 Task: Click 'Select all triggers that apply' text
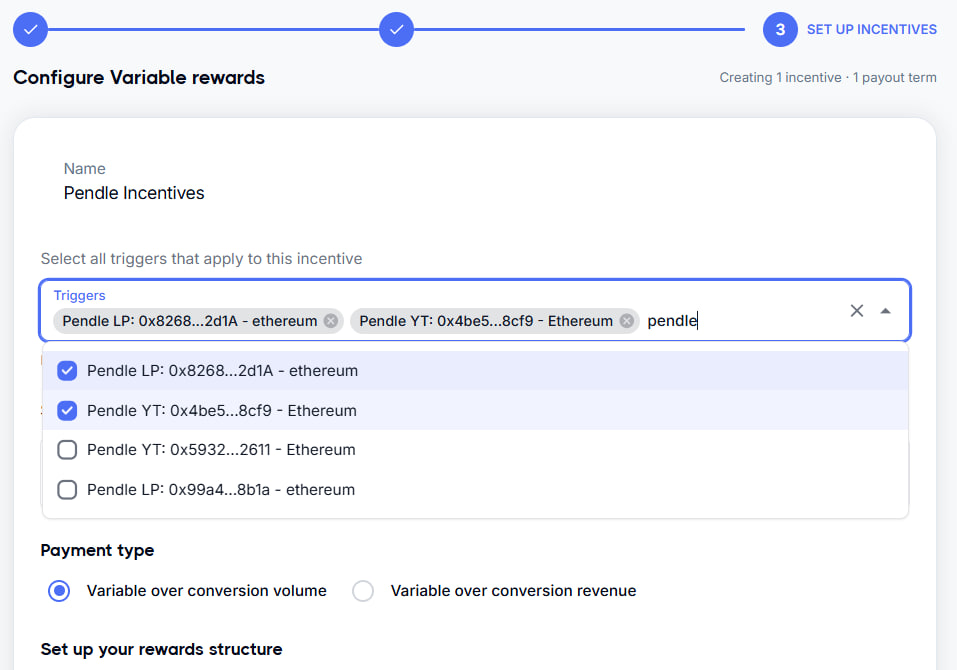[x=201, y=259]
